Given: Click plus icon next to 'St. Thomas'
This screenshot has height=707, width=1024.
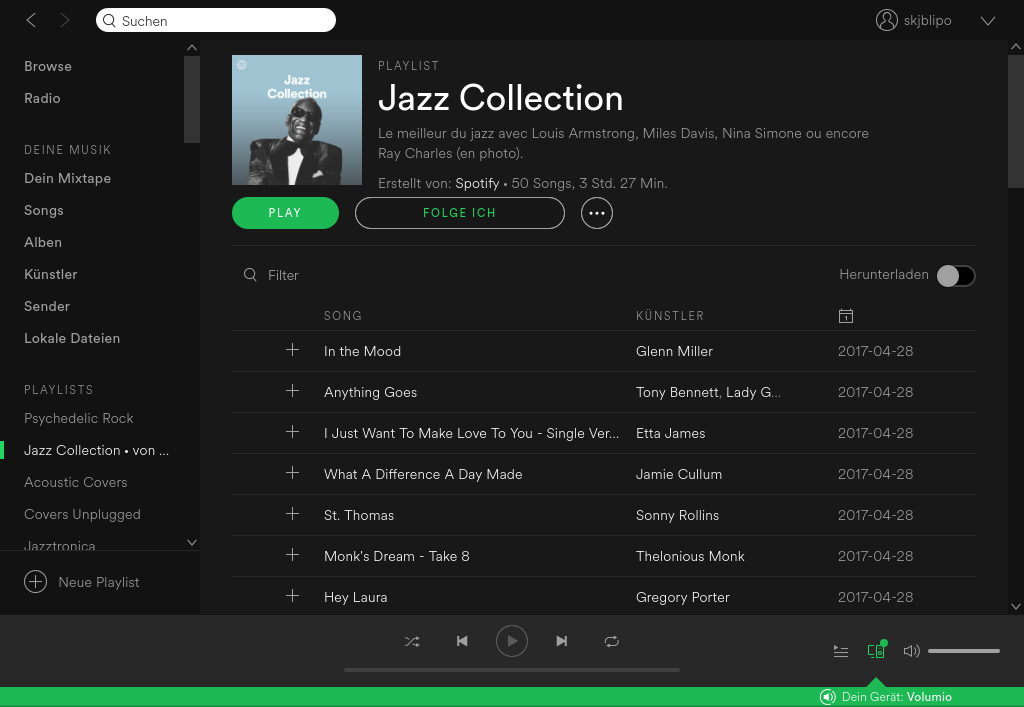Looking at the screenshot, I should (292, 514).
